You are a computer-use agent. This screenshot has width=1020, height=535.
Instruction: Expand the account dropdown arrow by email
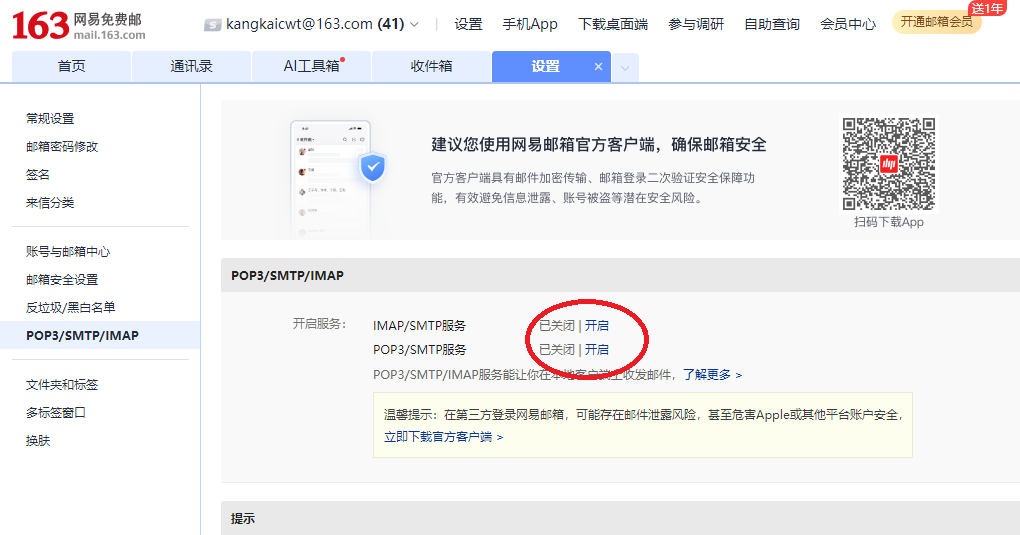[415, 24]
